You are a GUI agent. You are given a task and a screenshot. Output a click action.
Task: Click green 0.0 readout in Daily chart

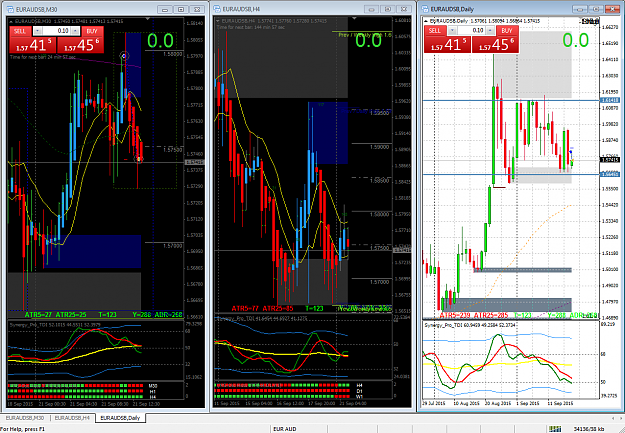tap(576, 40)
